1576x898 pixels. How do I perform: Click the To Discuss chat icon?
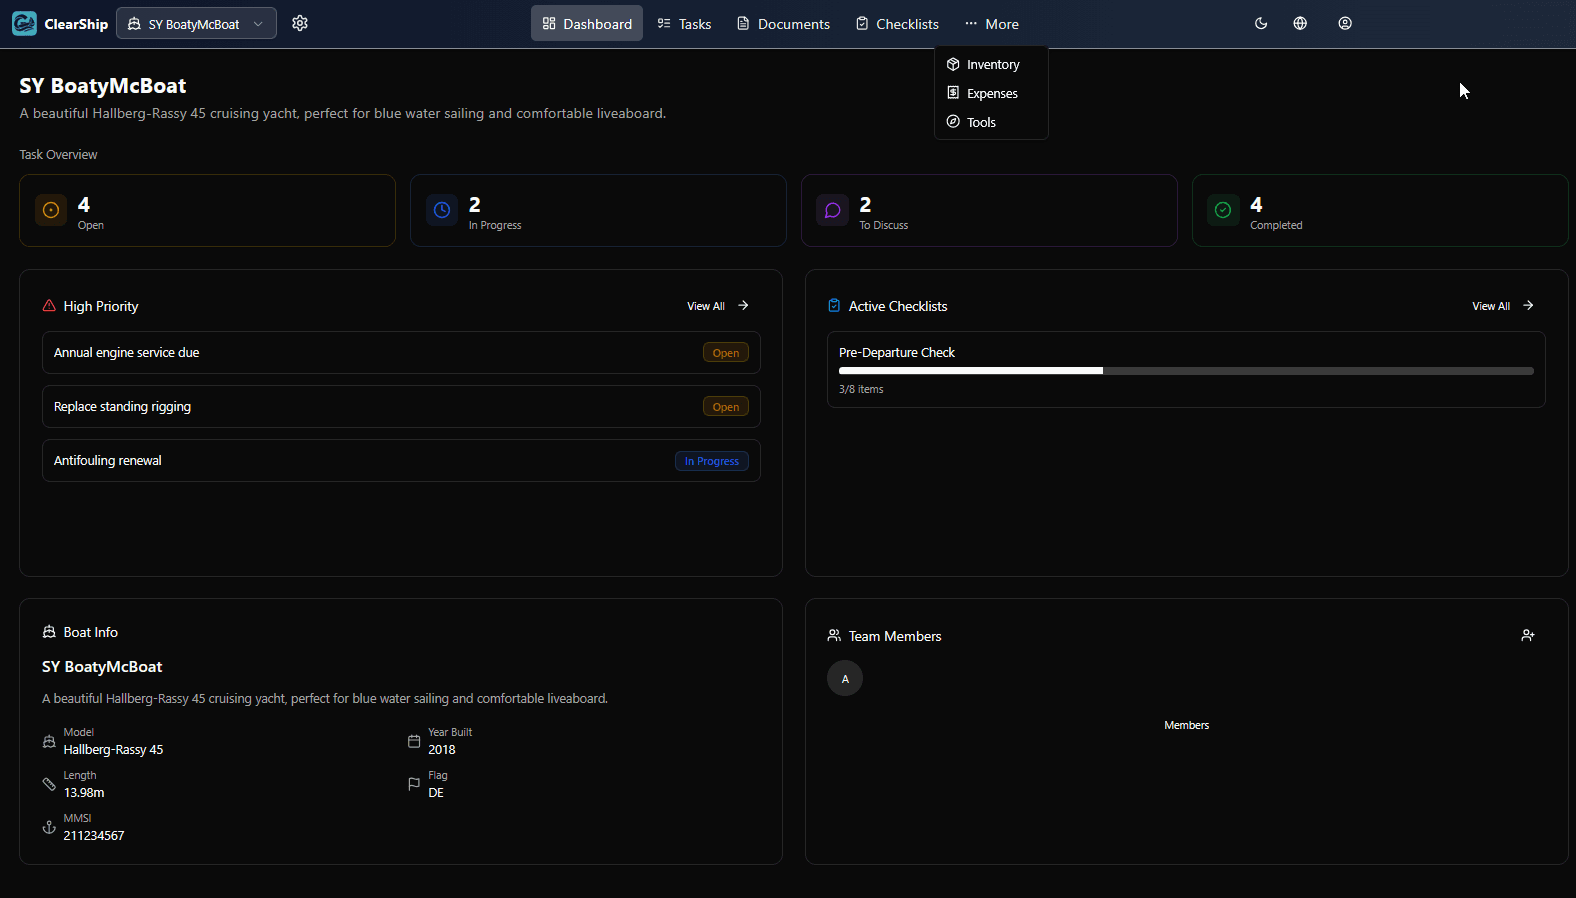(832, 210)
